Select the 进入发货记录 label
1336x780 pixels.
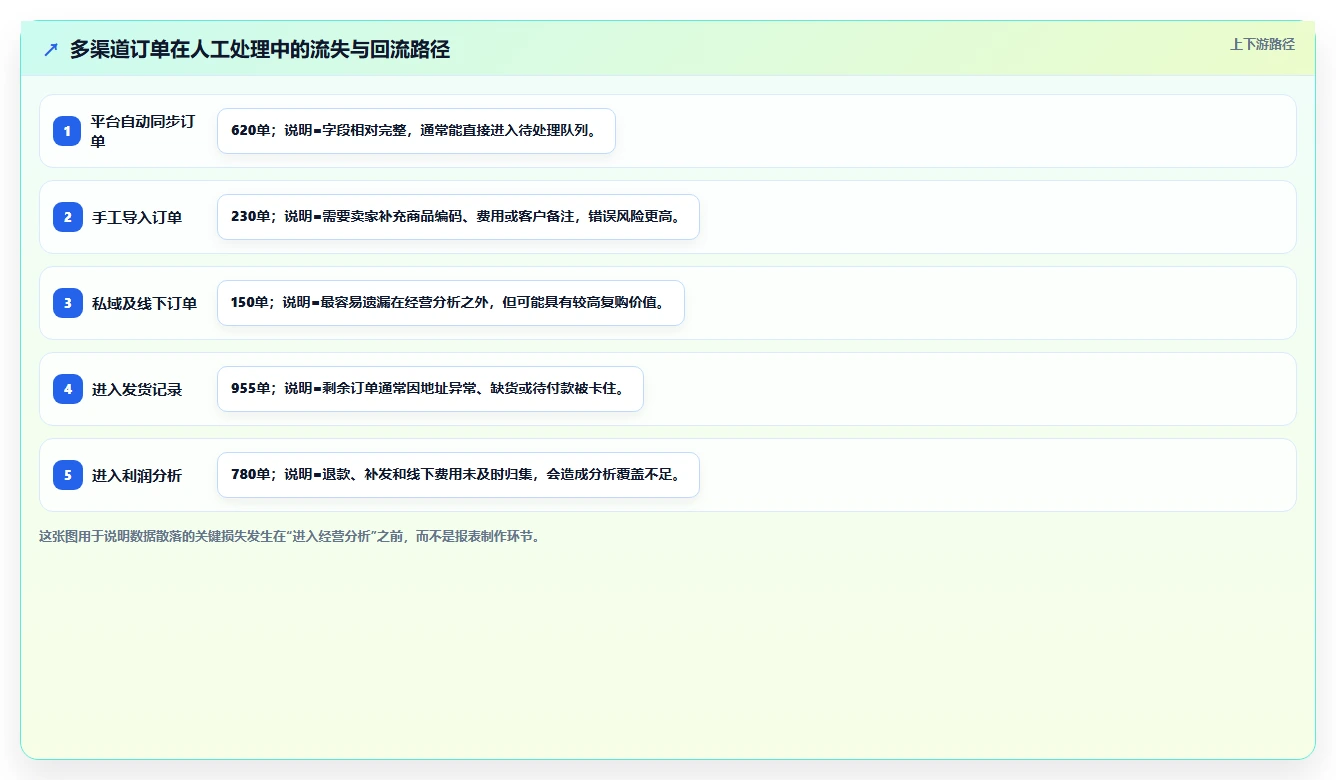[137, 389]
